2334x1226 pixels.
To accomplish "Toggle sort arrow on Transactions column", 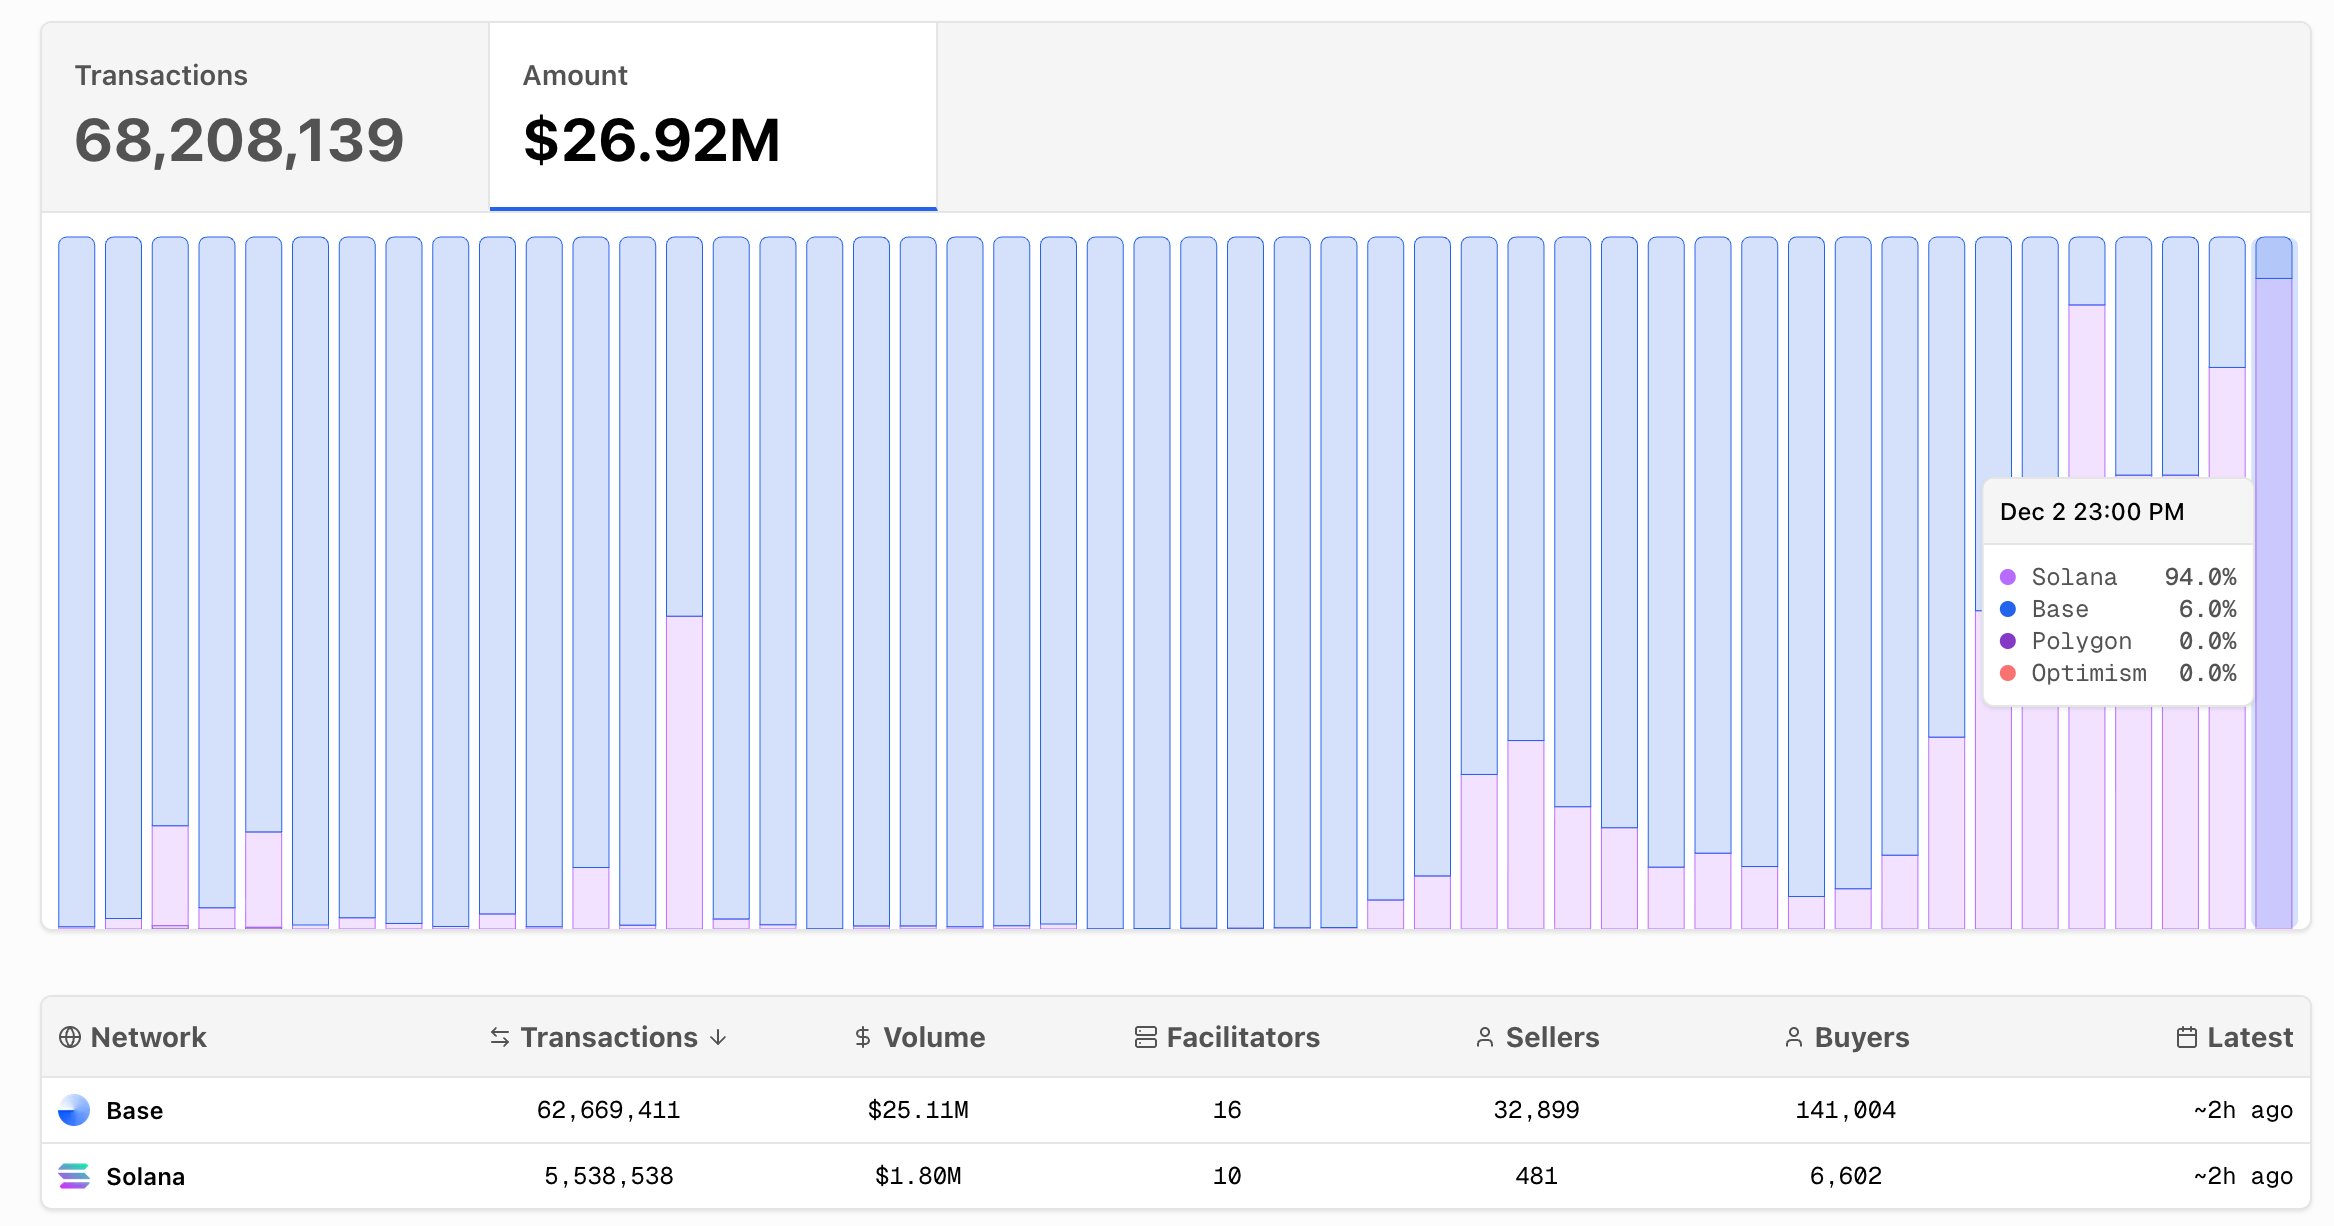I will pyautogui.click(x=718, y=1037).
